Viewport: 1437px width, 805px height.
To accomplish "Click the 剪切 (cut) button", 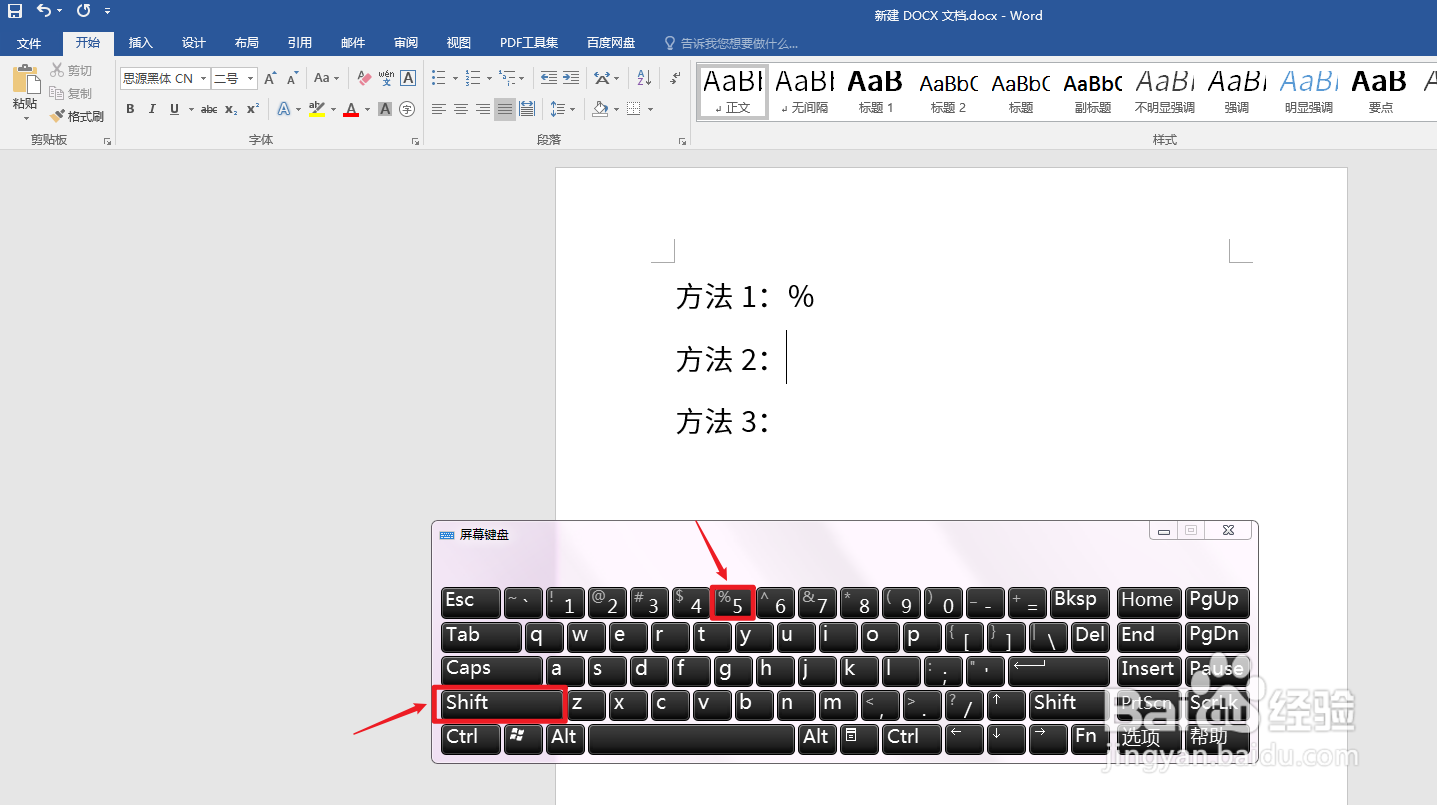I will [x=71, y=70].
